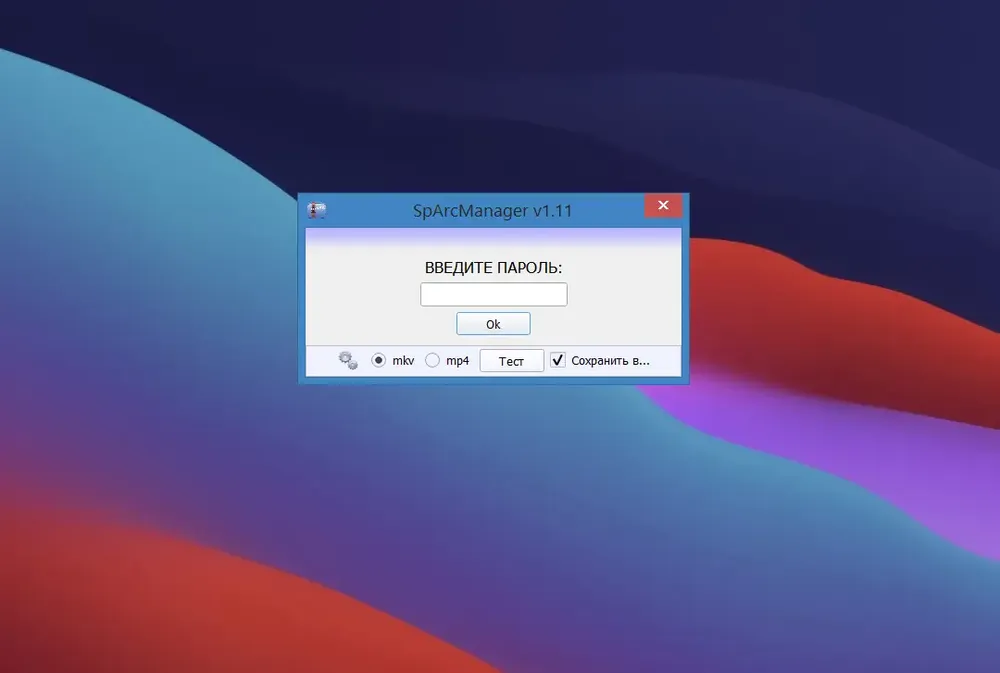Click the Ok button

(x=493, y=324)
